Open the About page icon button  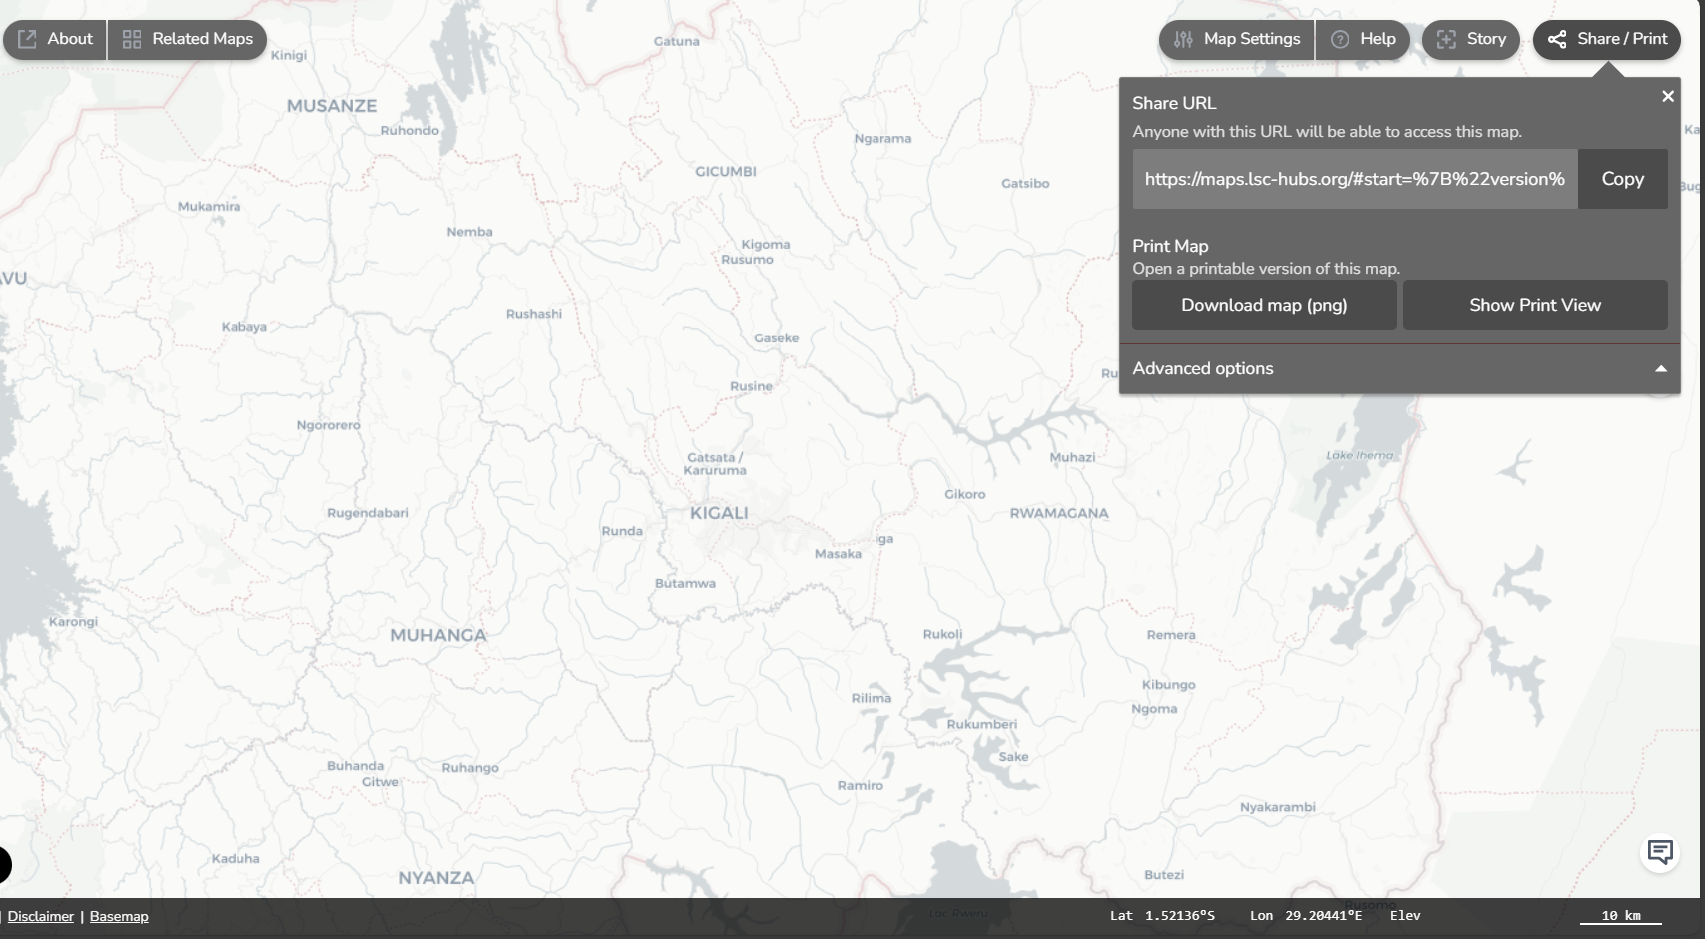point(55,39)
